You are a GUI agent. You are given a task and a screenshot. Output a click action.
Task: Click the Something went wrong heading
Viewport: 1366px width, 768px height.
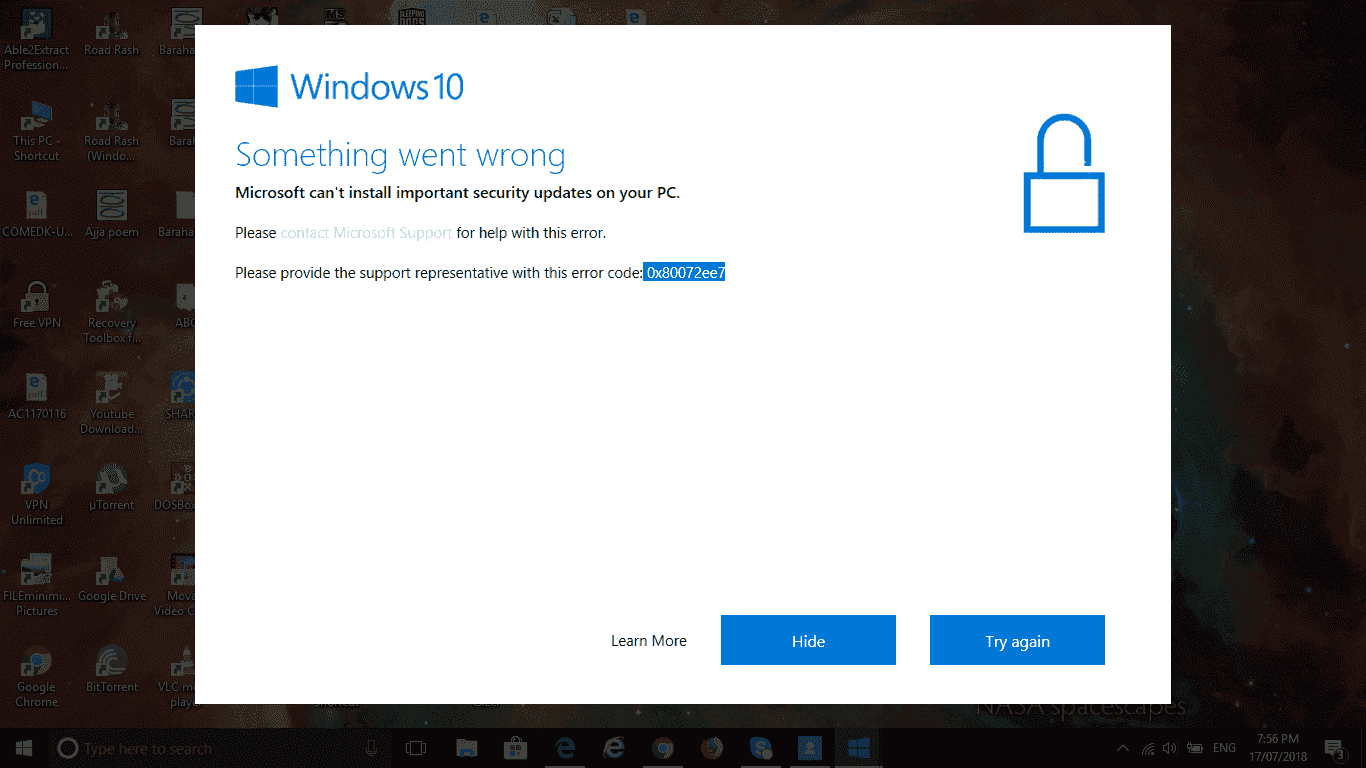point(400,155)
